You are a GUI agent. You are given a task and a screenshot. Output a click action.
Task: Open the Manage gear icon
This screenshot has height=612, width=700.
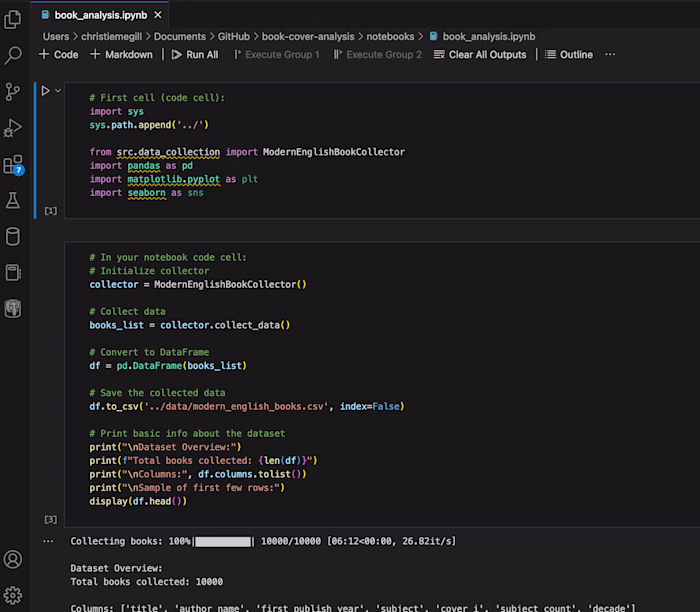pos(12,595)
